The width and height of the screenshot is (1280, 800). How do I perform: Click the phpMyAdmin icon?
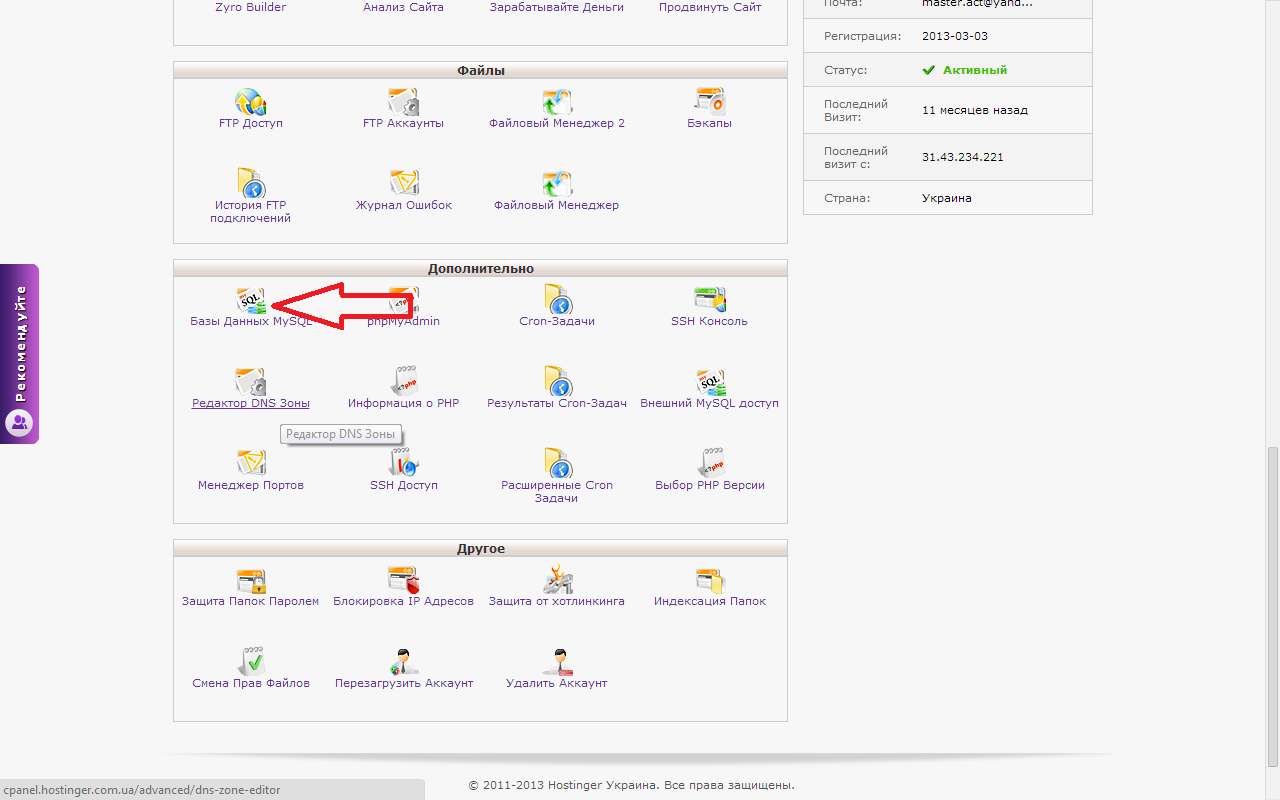coord(403,300)
